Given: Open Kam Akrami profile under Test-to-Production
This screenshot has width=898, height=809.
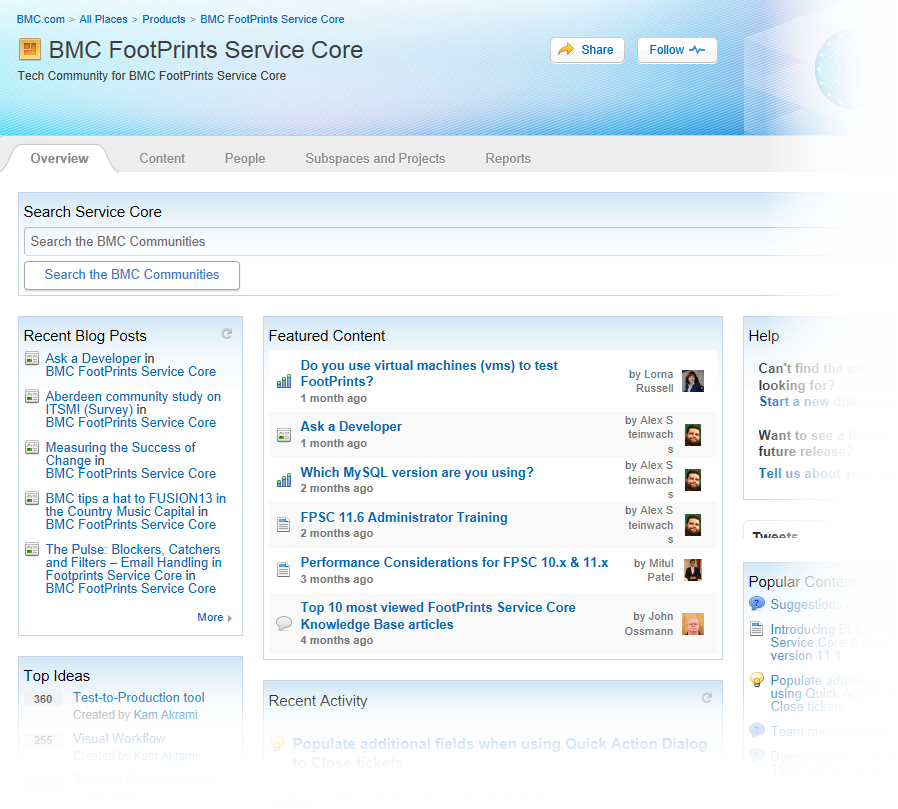Looking at the screenshot, I should click(166, 715).
